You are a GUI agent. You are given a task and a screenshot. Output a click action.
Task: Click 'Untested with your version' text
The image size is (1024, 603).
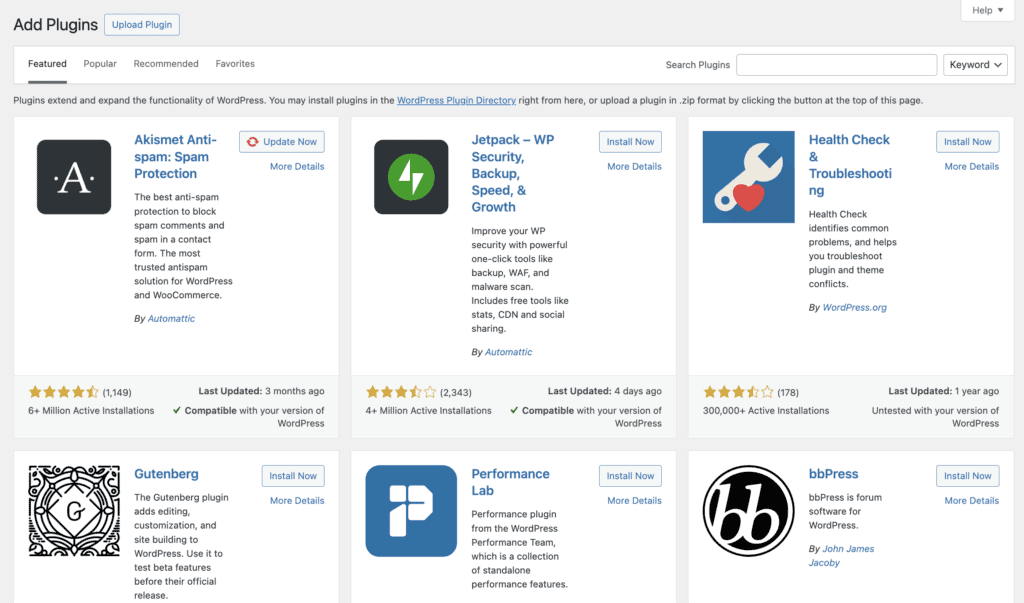coord(935,417)
